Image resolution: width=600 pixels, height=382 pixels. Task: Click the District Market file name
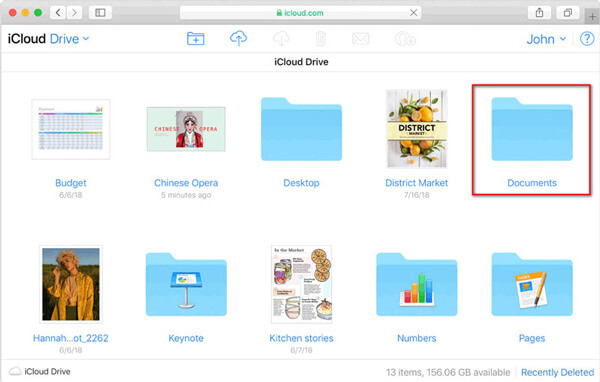pyautogui.click(x=417, y=183)
